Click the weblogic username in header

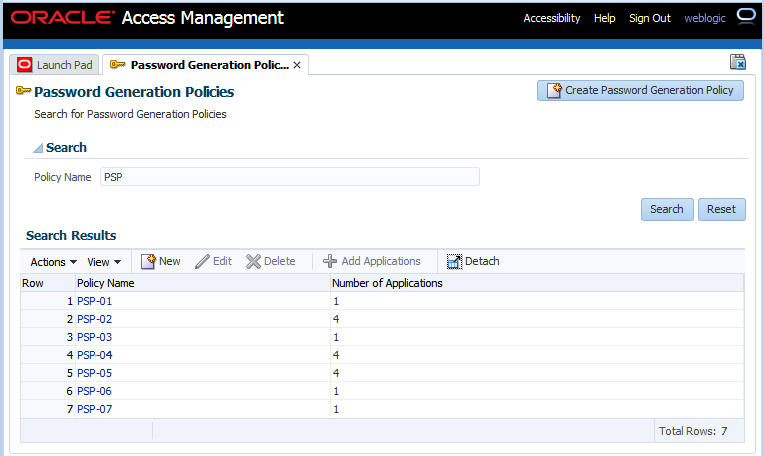tap(705, 18)
